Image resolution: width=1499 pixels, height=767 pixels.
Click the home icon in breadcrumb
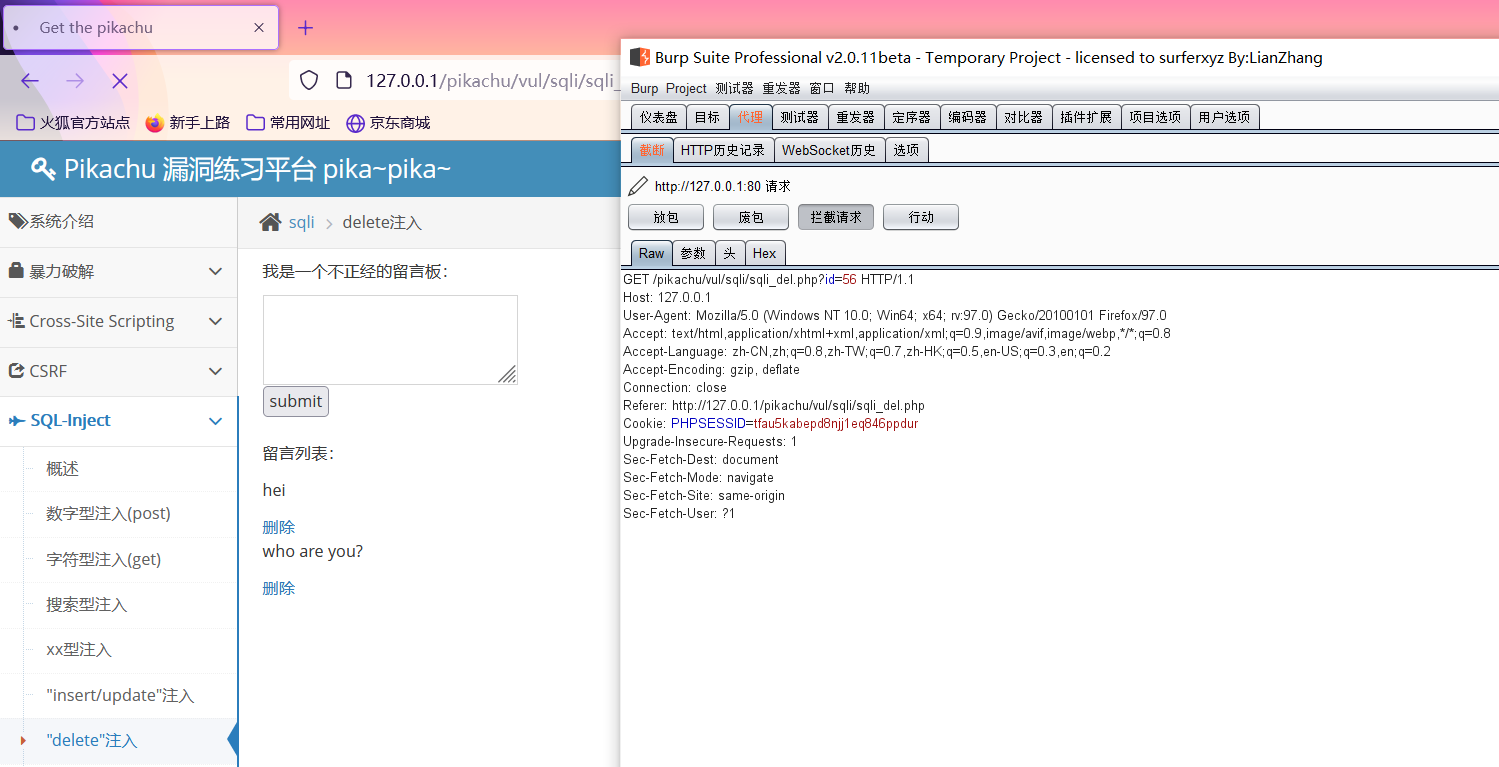pos(270,222)
